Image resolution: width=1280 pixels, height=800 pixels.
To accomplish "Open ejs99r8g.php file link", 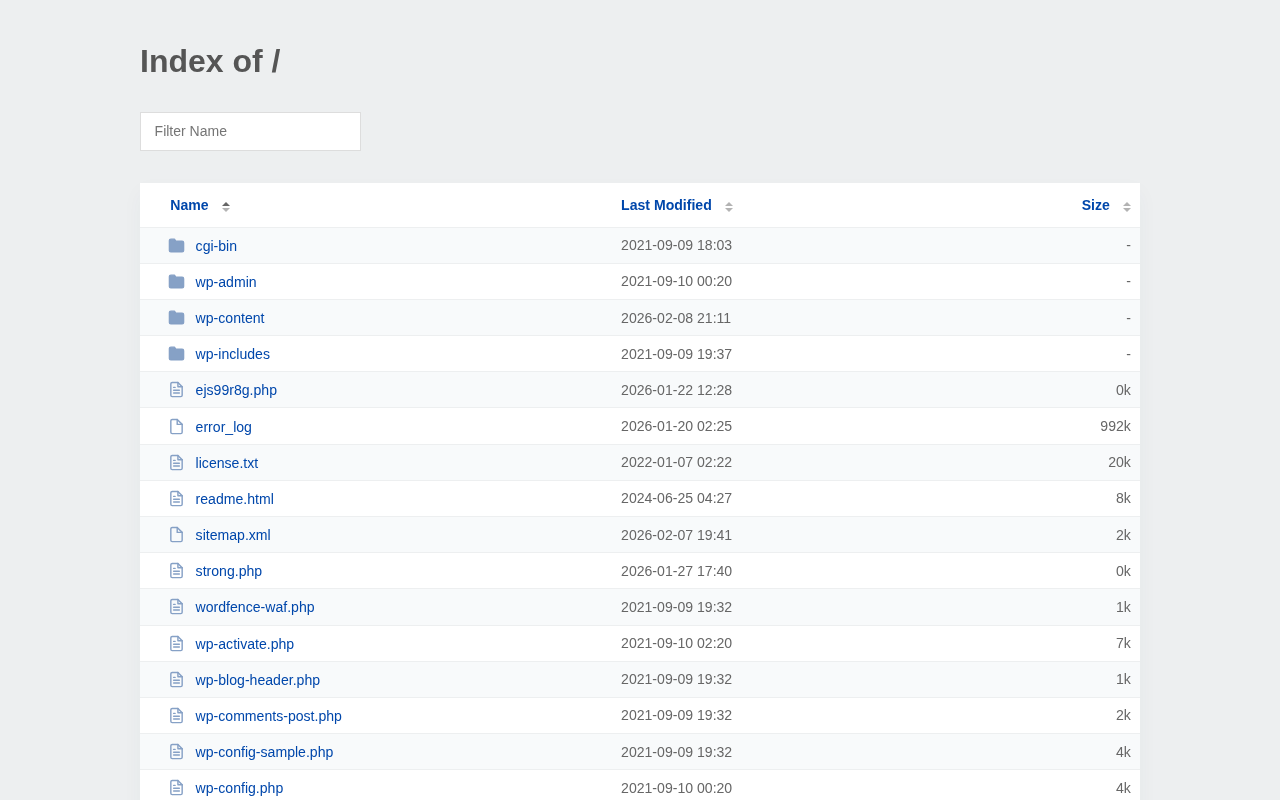I will pyautogui.click(x=236, y=390).
